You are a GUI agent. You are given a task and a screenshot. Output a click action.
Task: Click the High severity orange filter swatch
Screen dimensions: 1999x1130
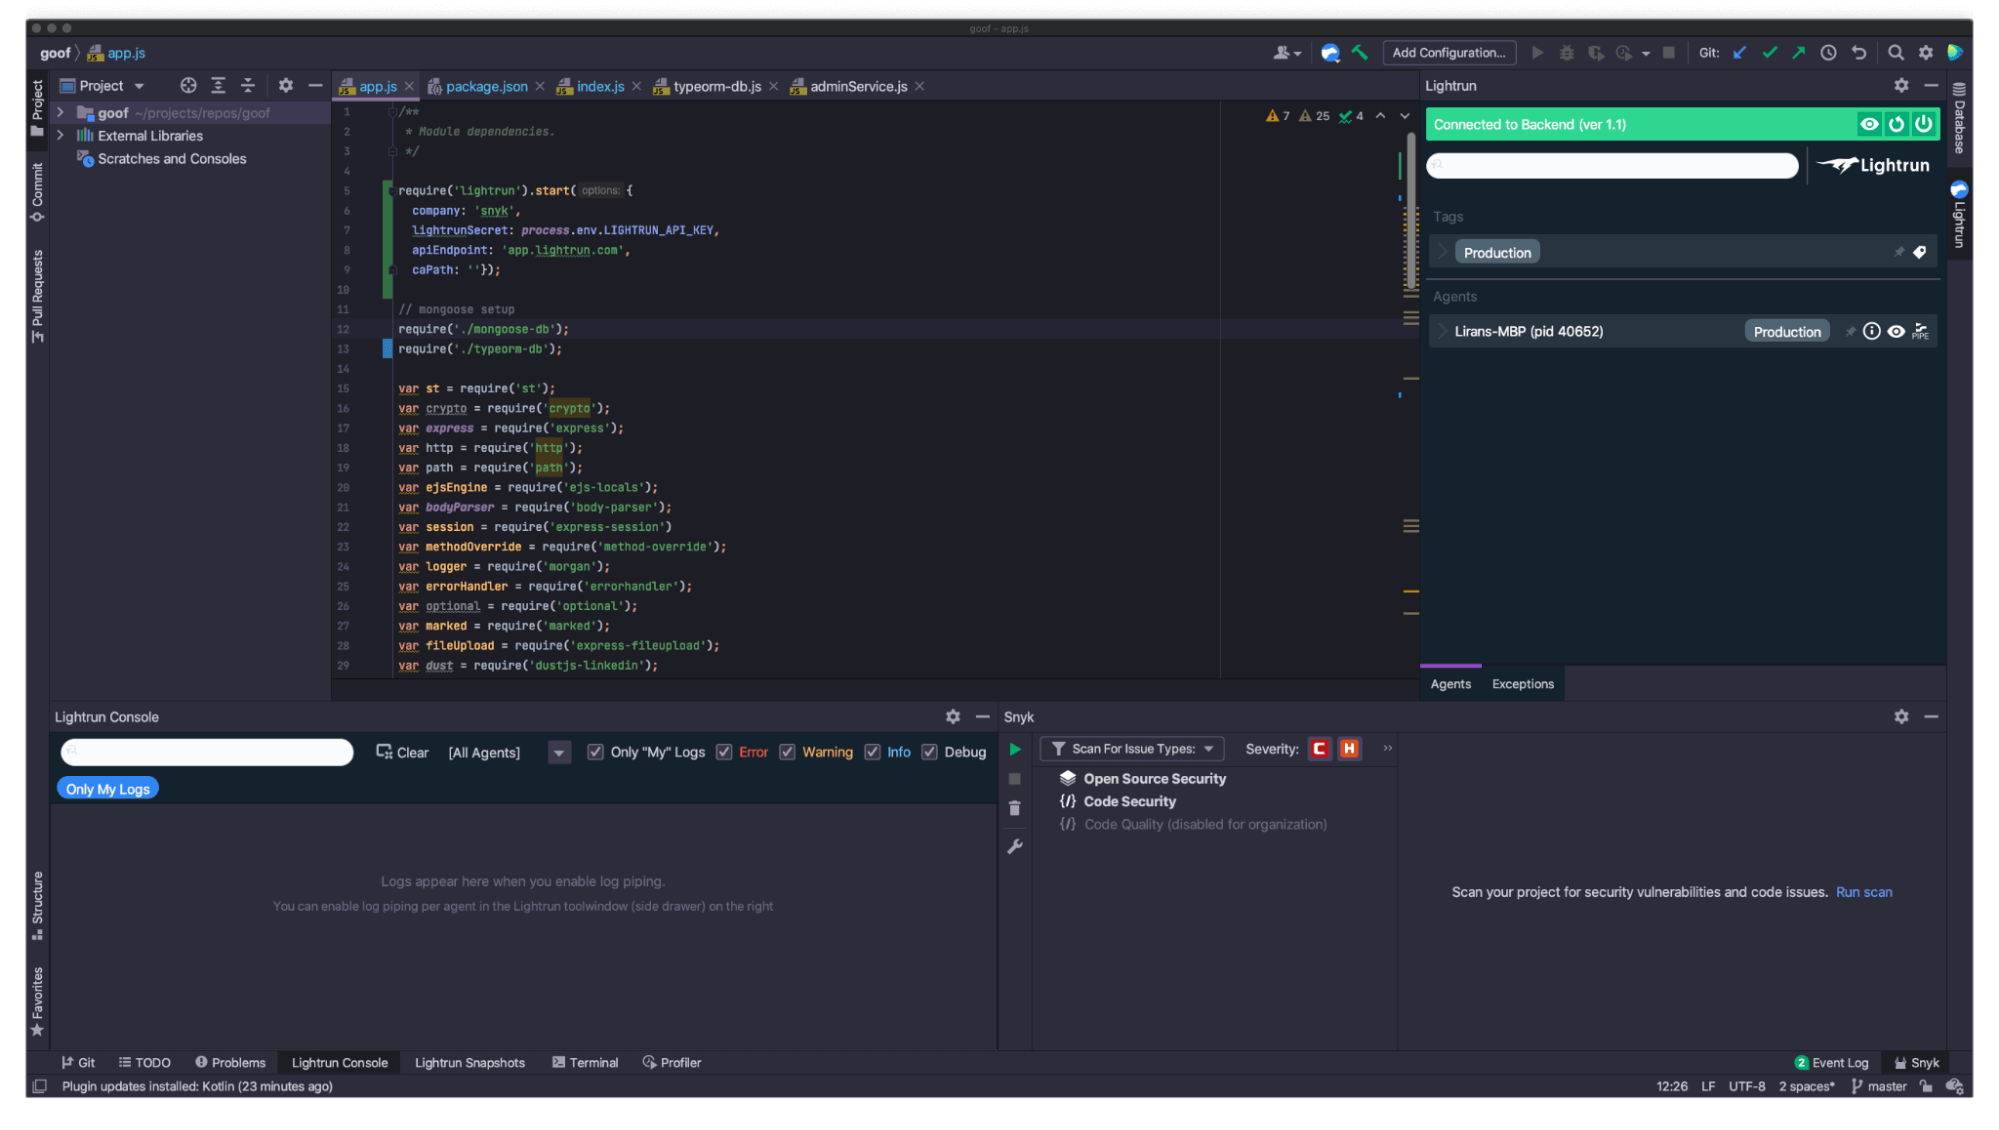pos(1348,748)
